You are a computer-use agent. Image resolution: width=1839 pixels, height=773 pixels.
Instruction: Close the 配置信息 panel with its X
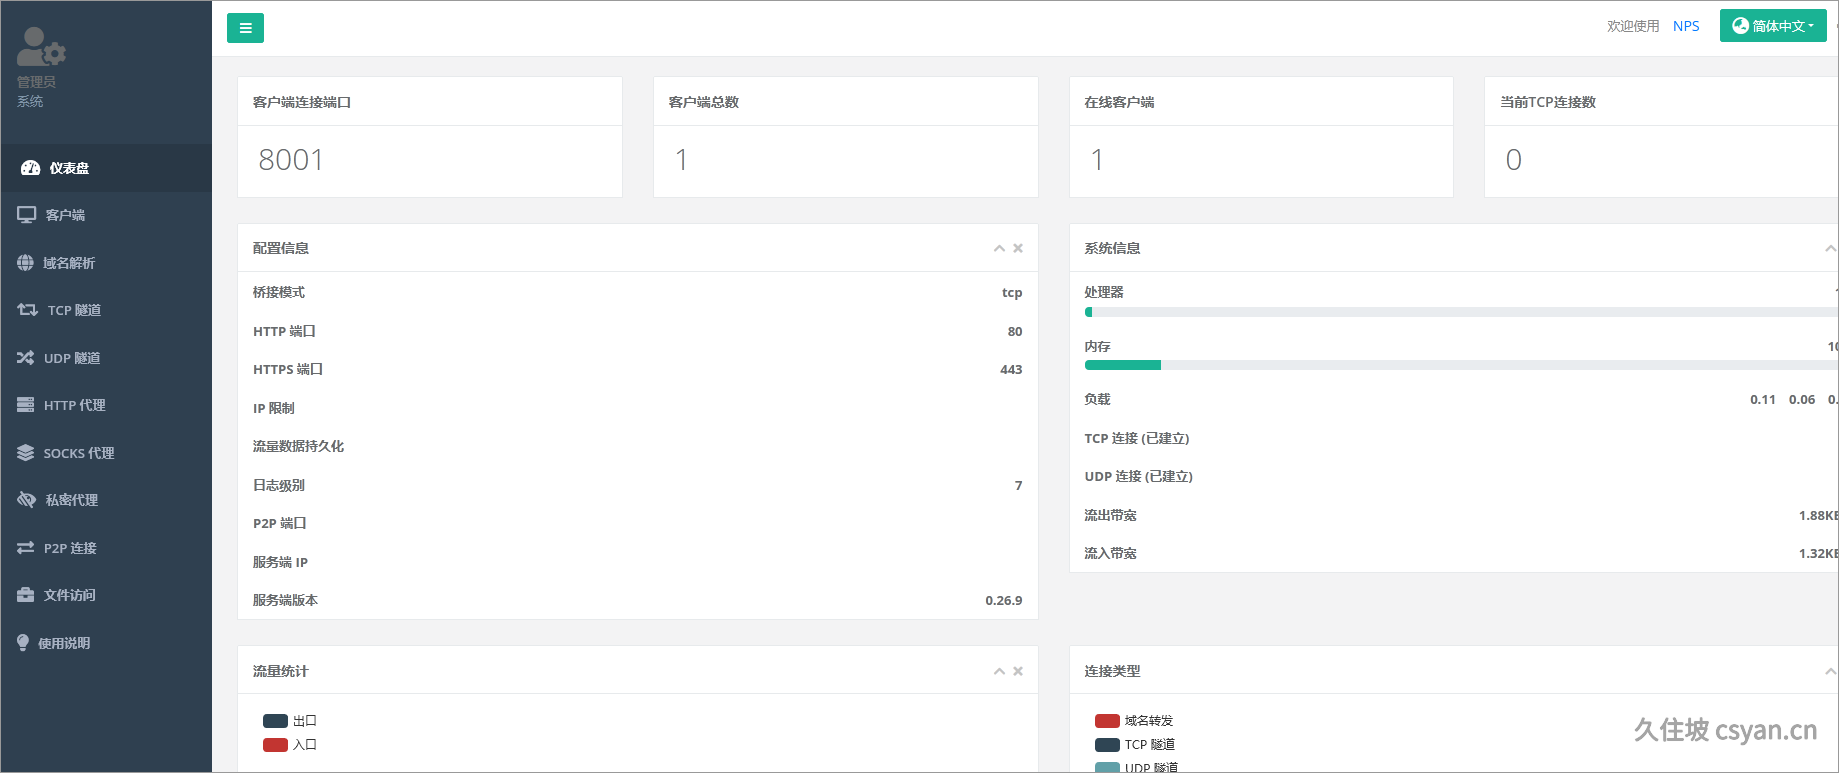click(x=1018, y=248)
